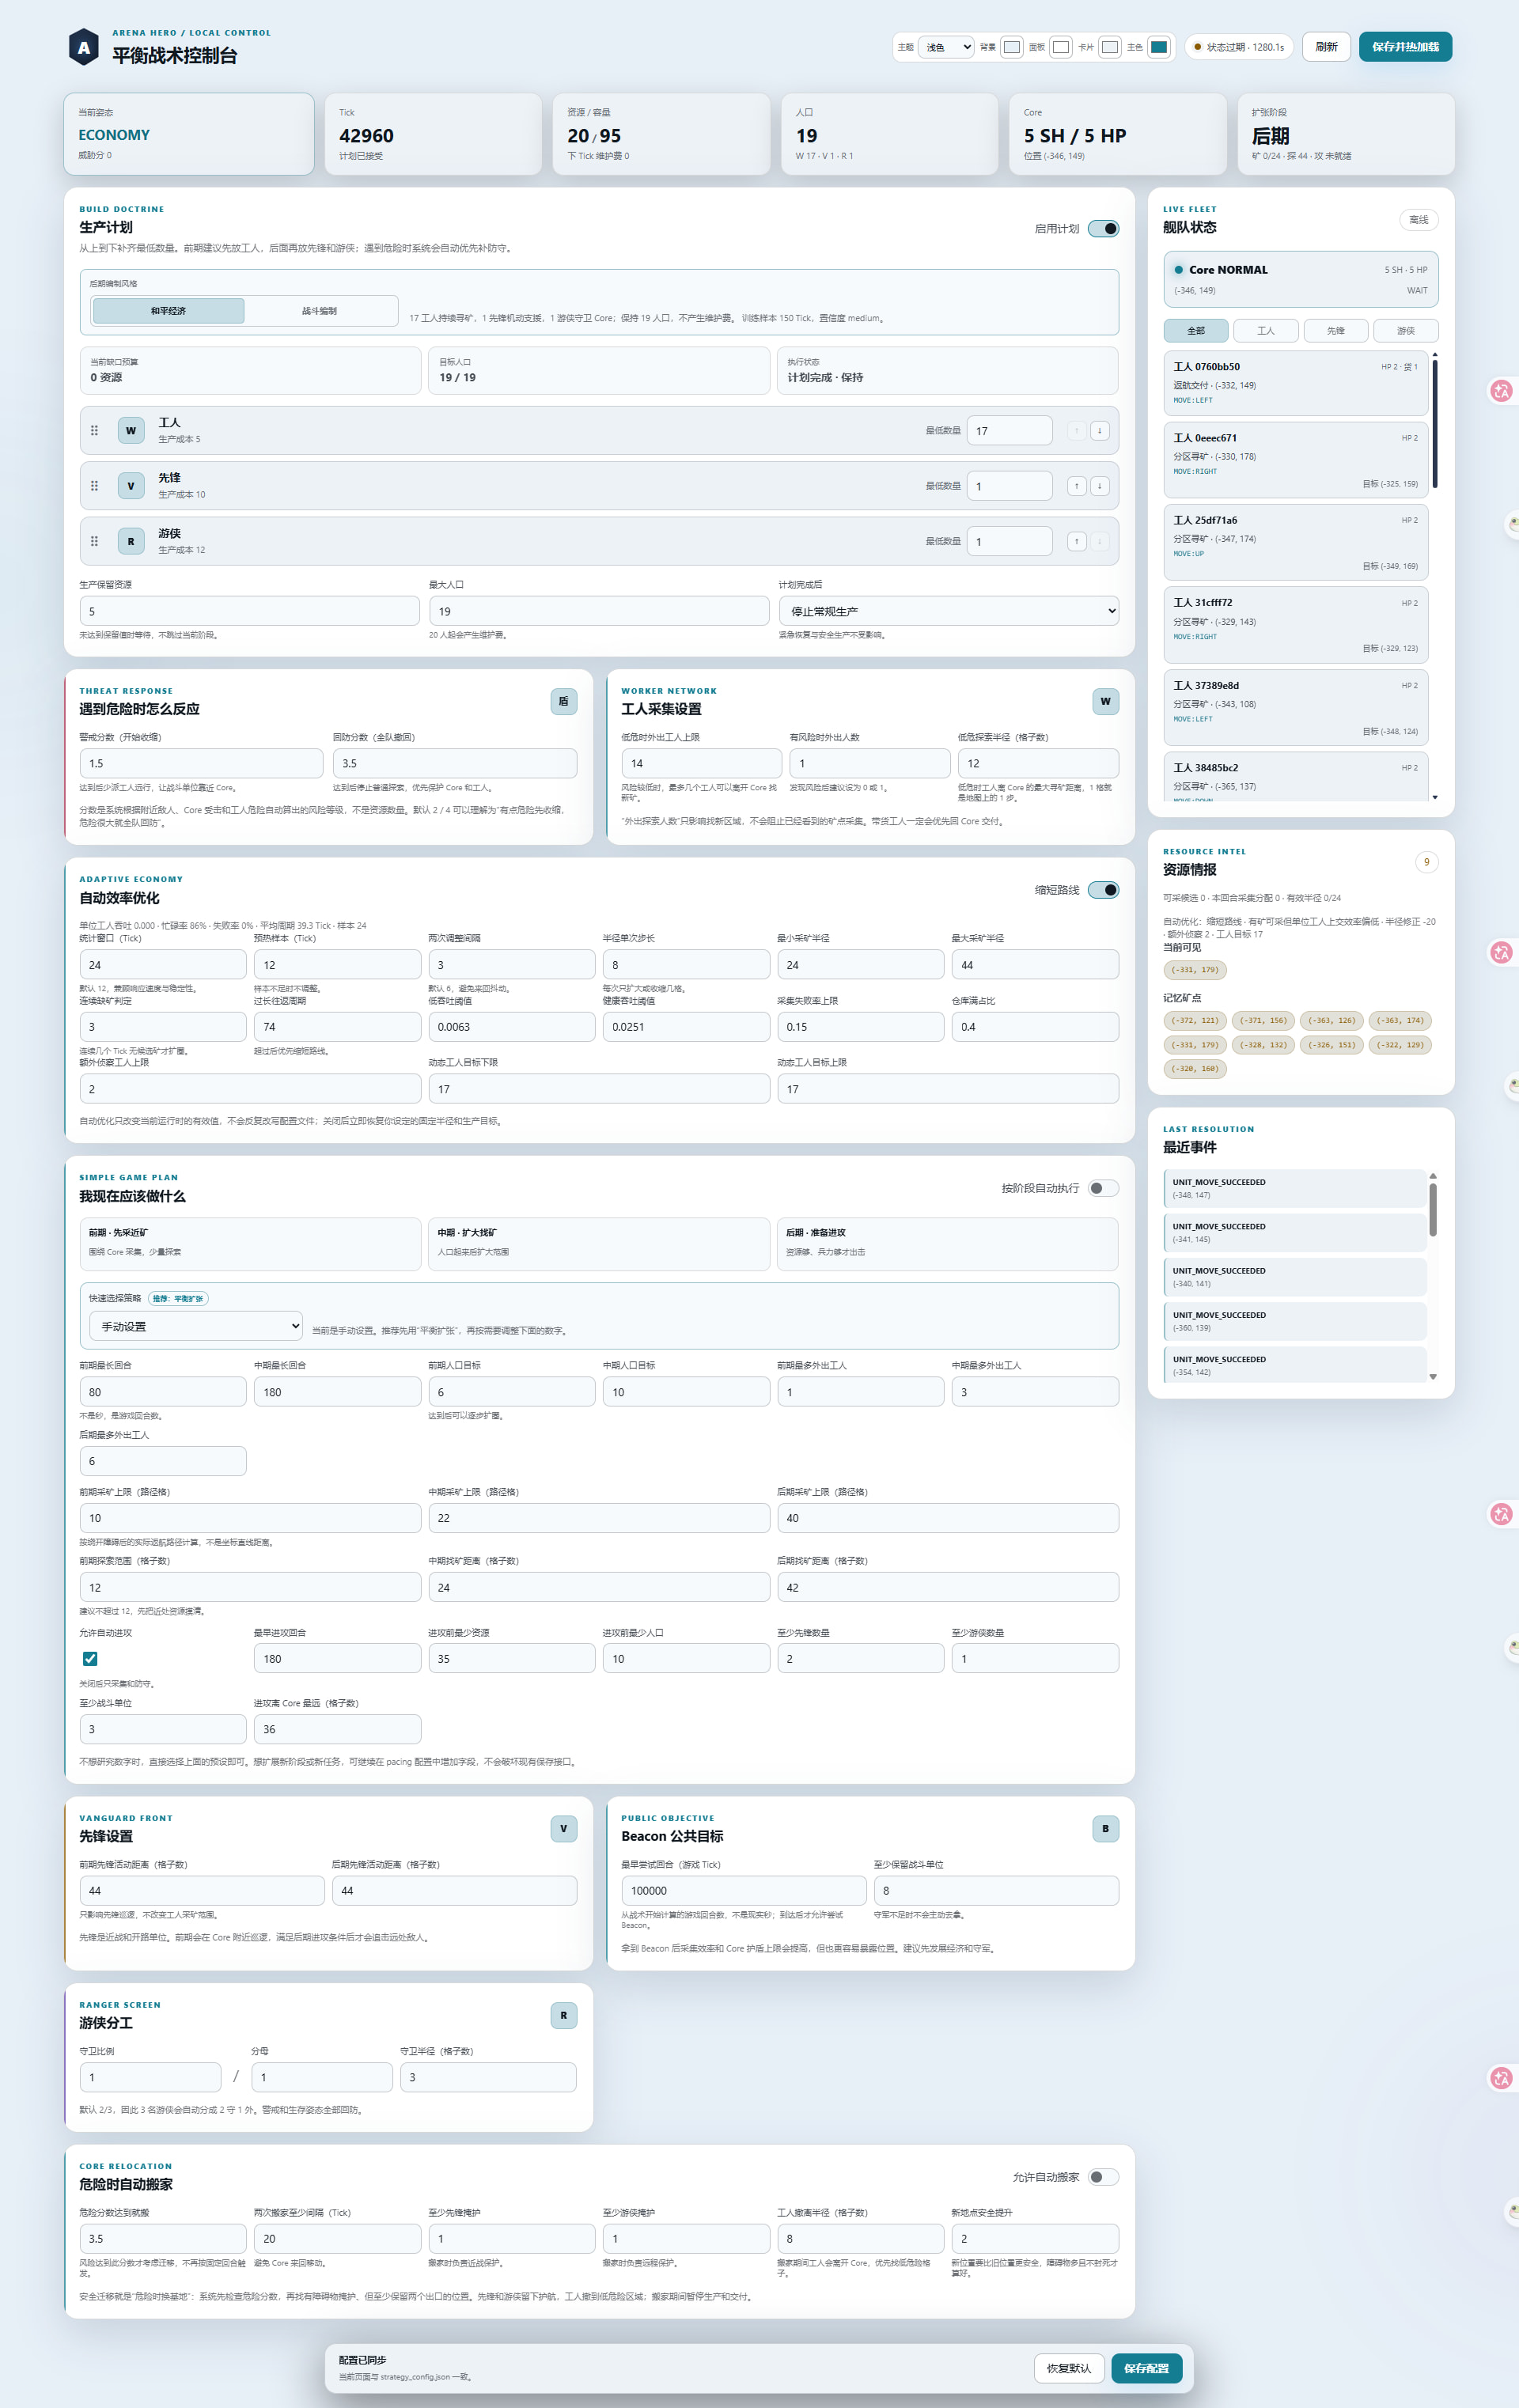Screen dimensions: 1519x2408
Task: Enable the 按阶段自动执行 switch
Action: click(1103, 1188)
